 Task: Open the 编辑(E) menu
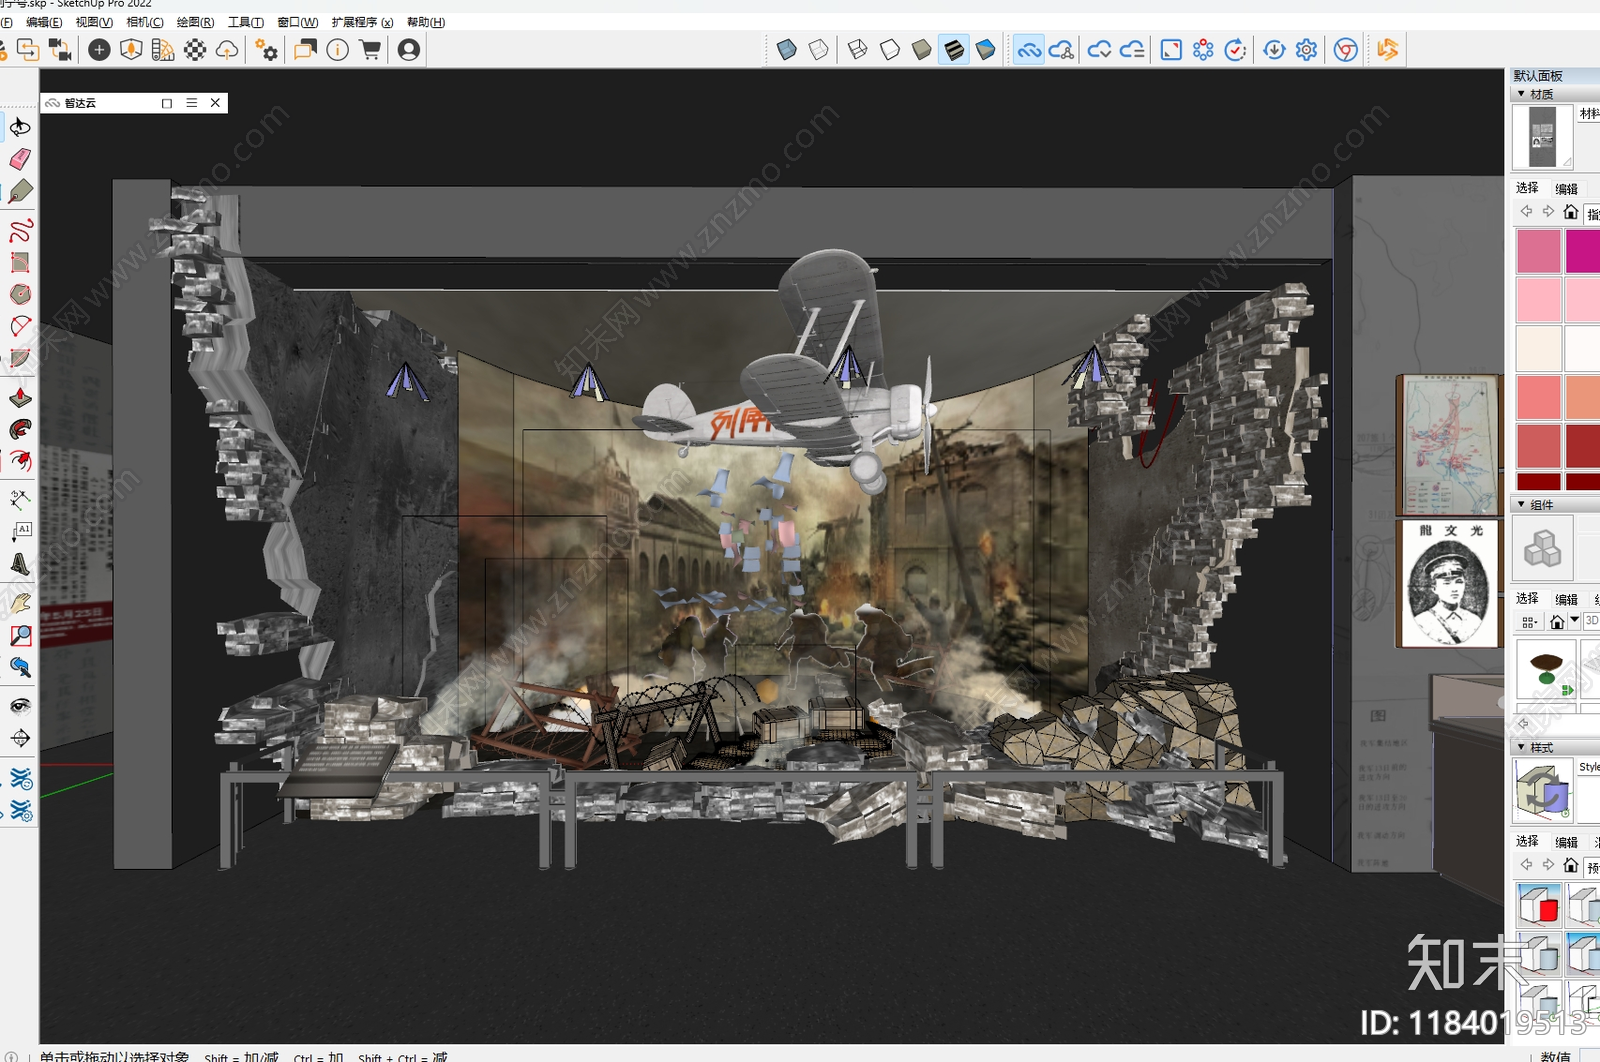(44, 22)
